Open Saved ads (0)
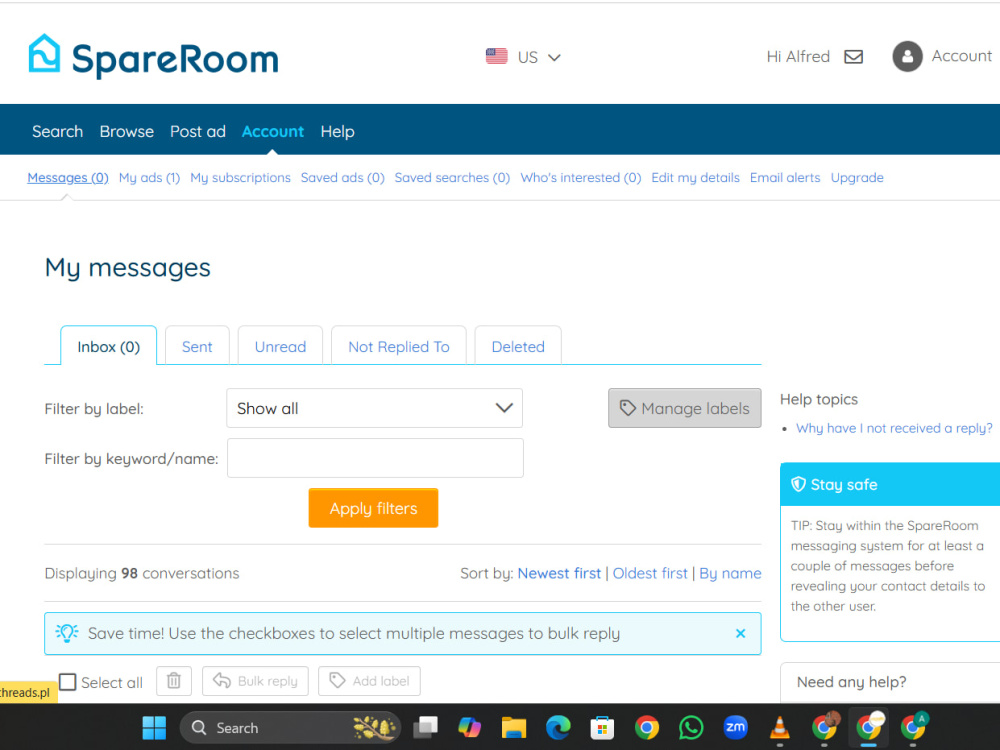The height and width of the screenshot is (750, 1000). 342,177
